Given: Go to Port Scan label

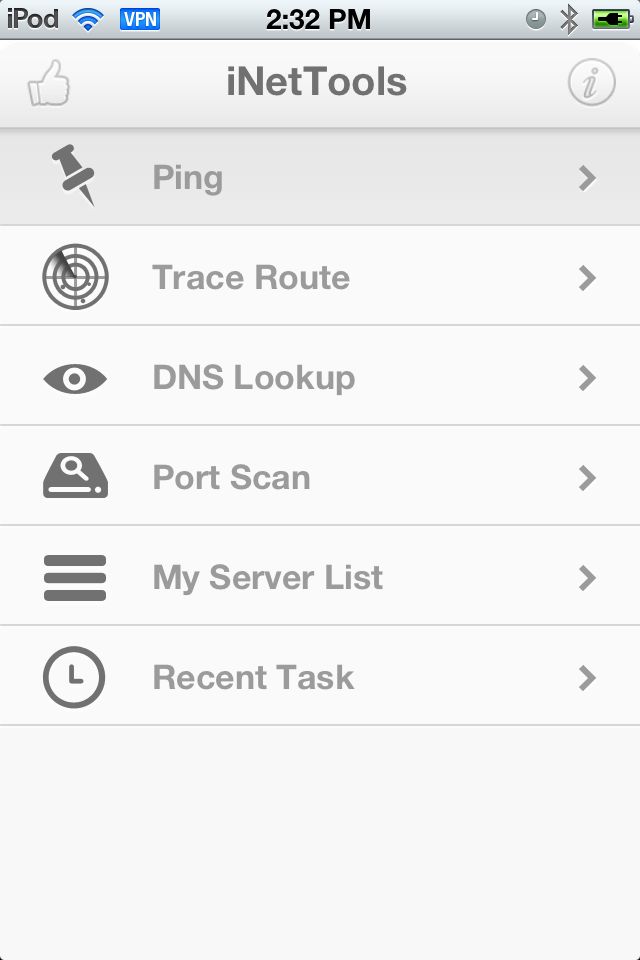Looking at the screenshot, I should tap(232, 478).
